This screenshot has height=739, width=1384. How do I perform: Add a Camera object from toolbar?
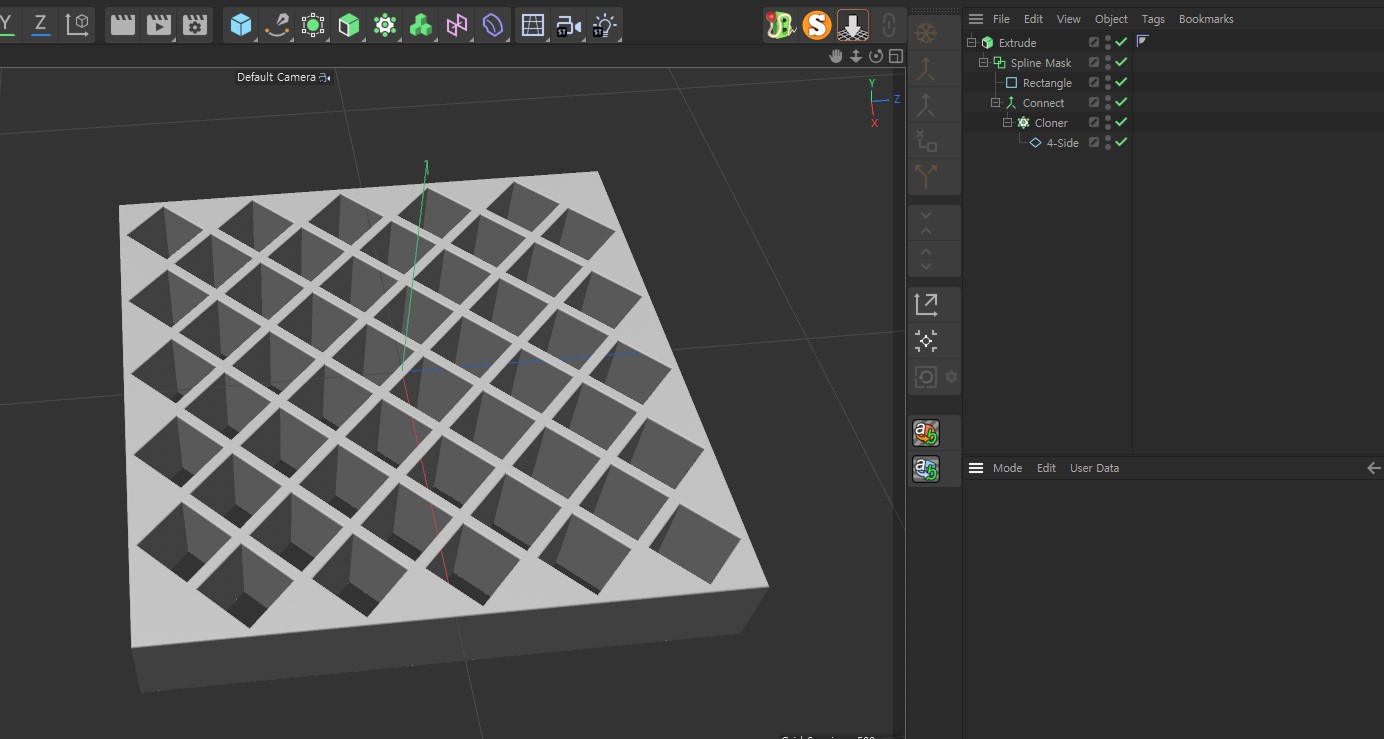(x=569, y=25)
